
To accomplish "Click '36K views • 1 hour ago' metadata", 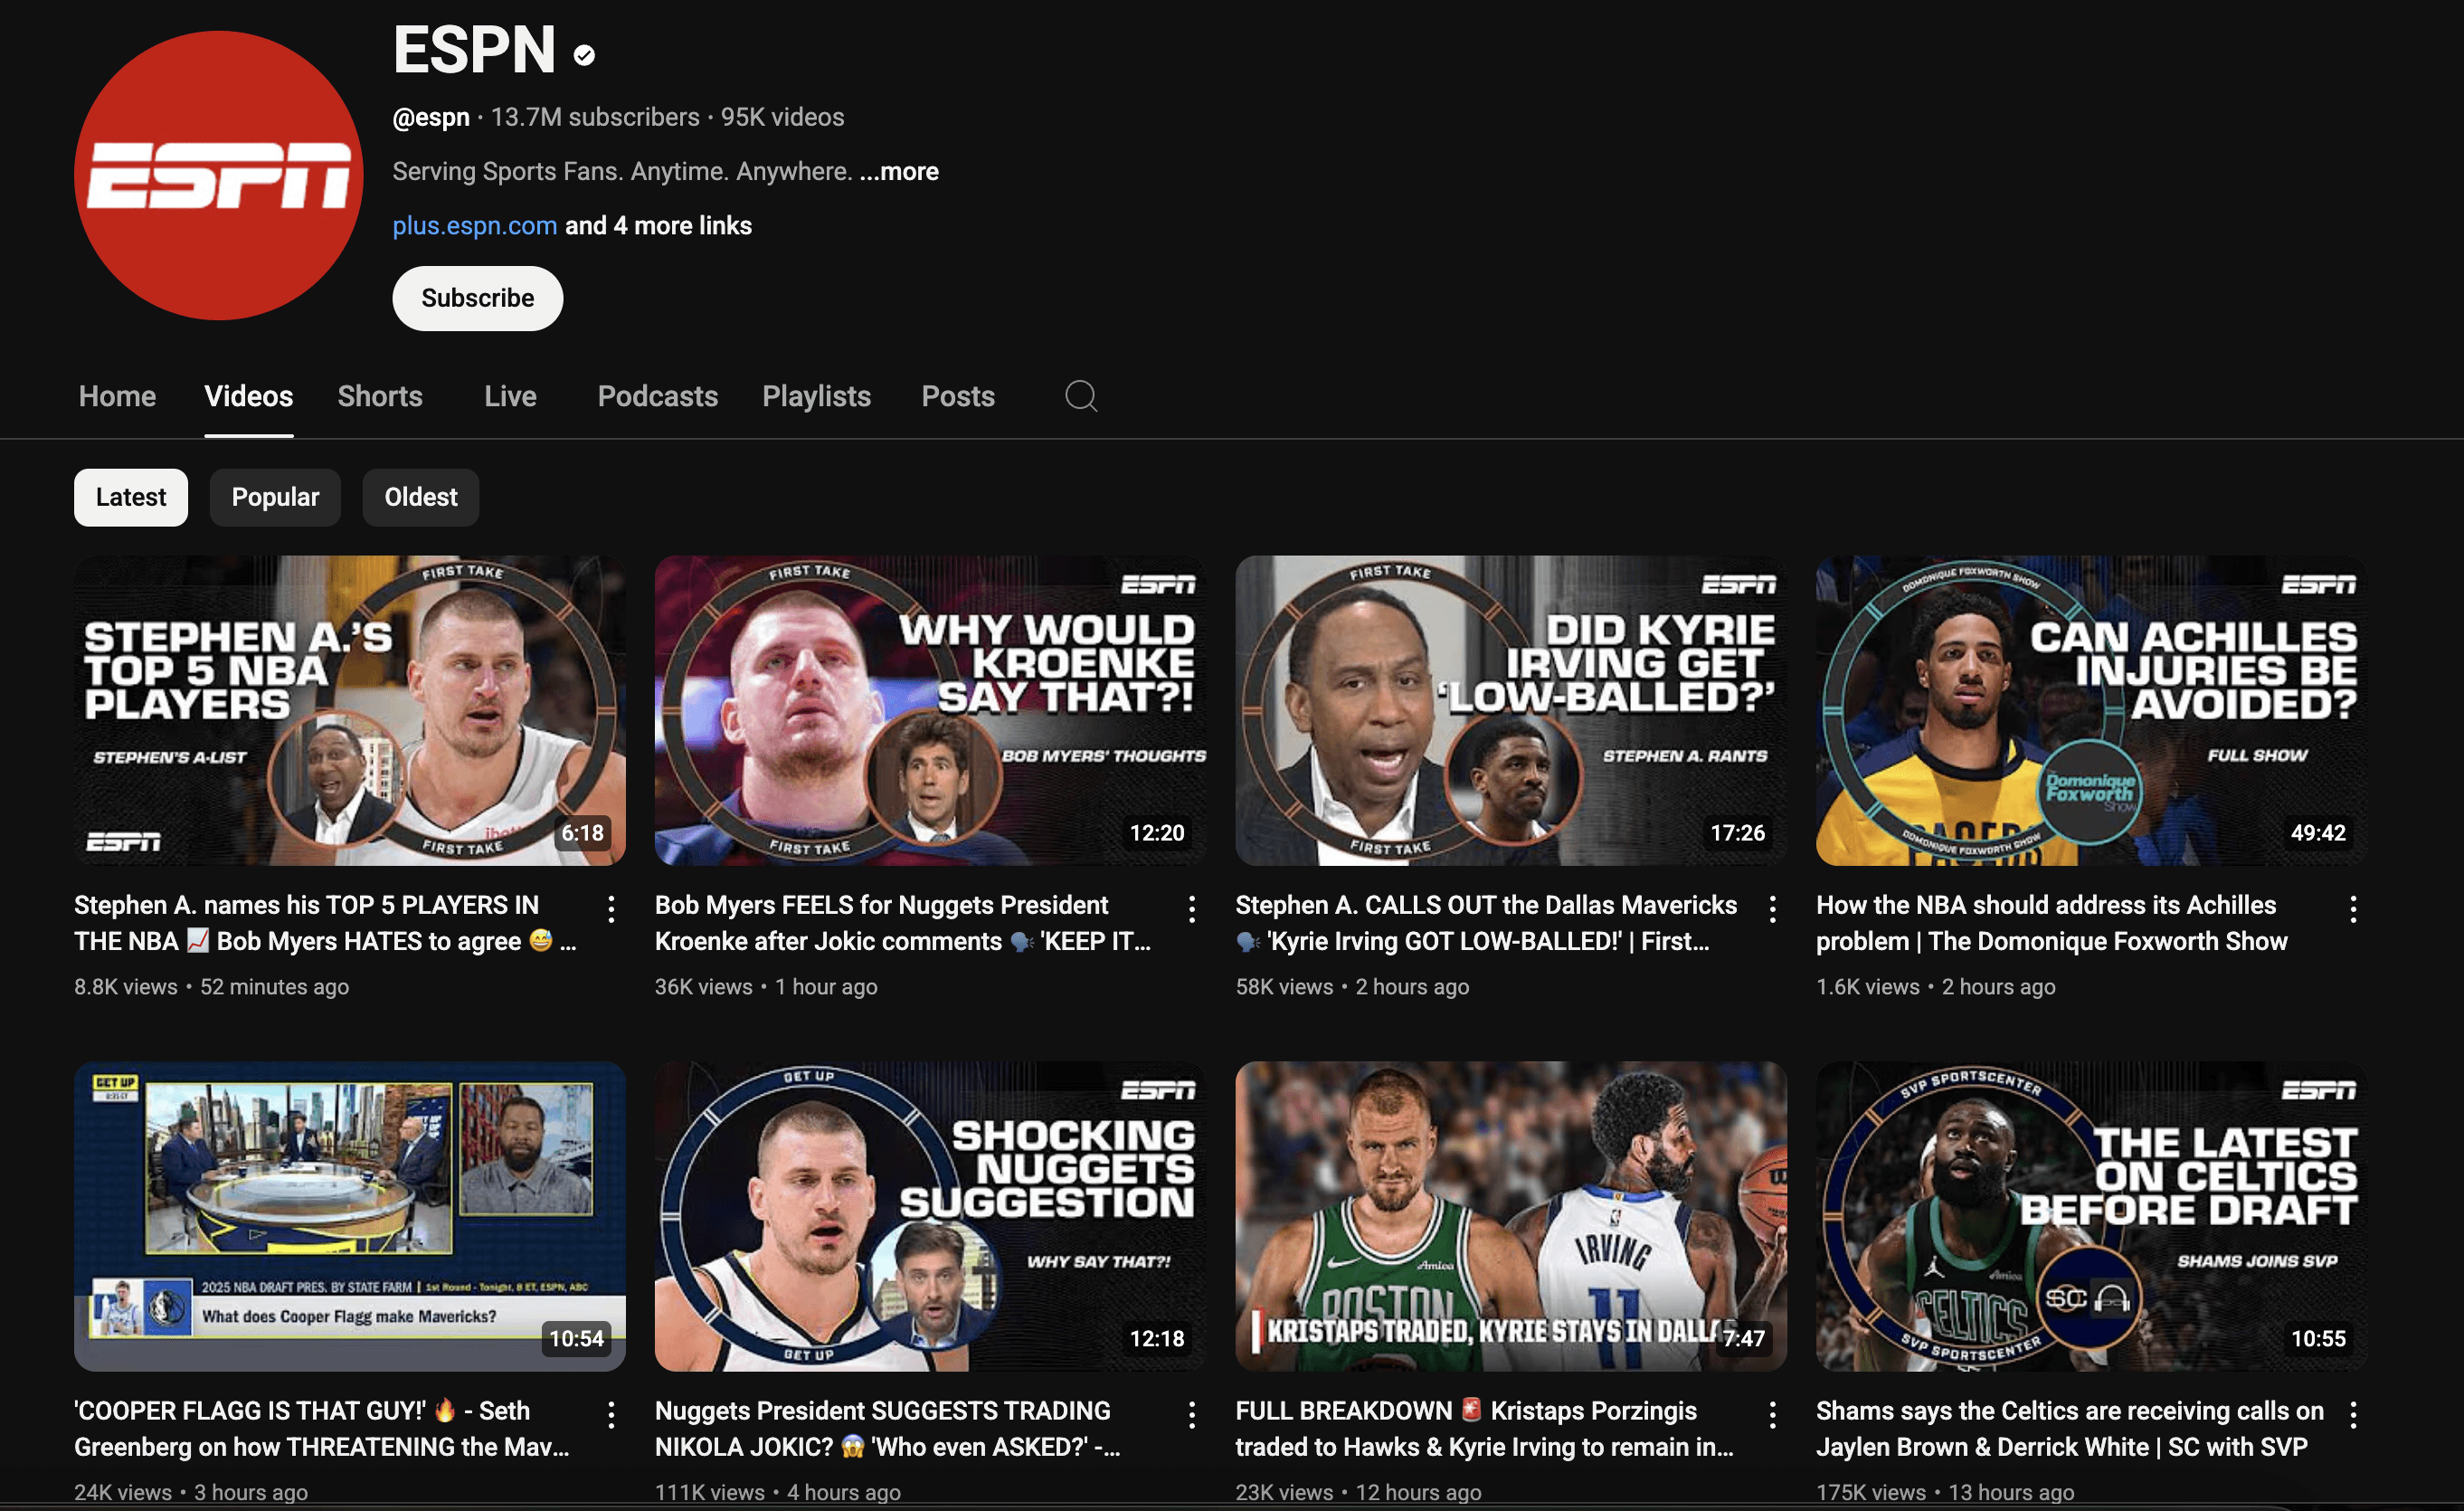I will [766, 987].
